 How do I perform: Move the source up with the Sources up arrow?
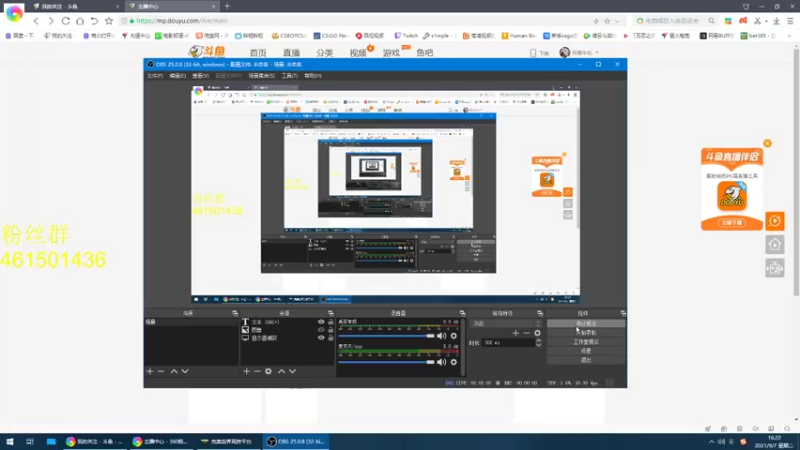(x=281, y=371)
